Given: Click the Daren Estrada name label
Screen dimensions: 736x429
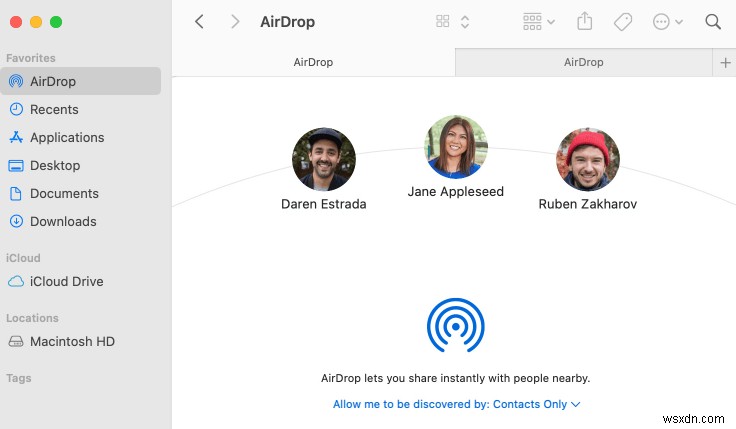Looking at the screenshot, I should tap(323, 204).
